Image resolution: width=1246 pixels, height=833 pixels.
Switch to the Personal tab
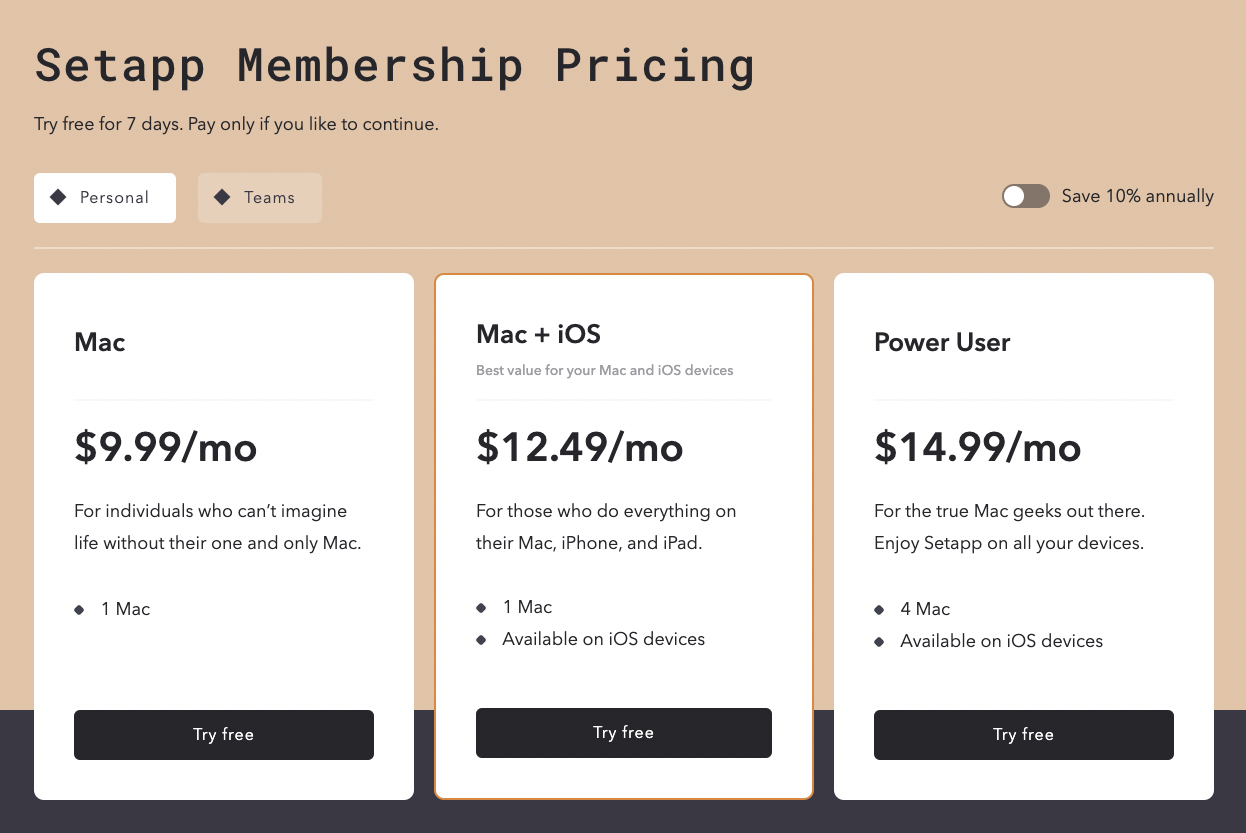[x=105, y=198]
